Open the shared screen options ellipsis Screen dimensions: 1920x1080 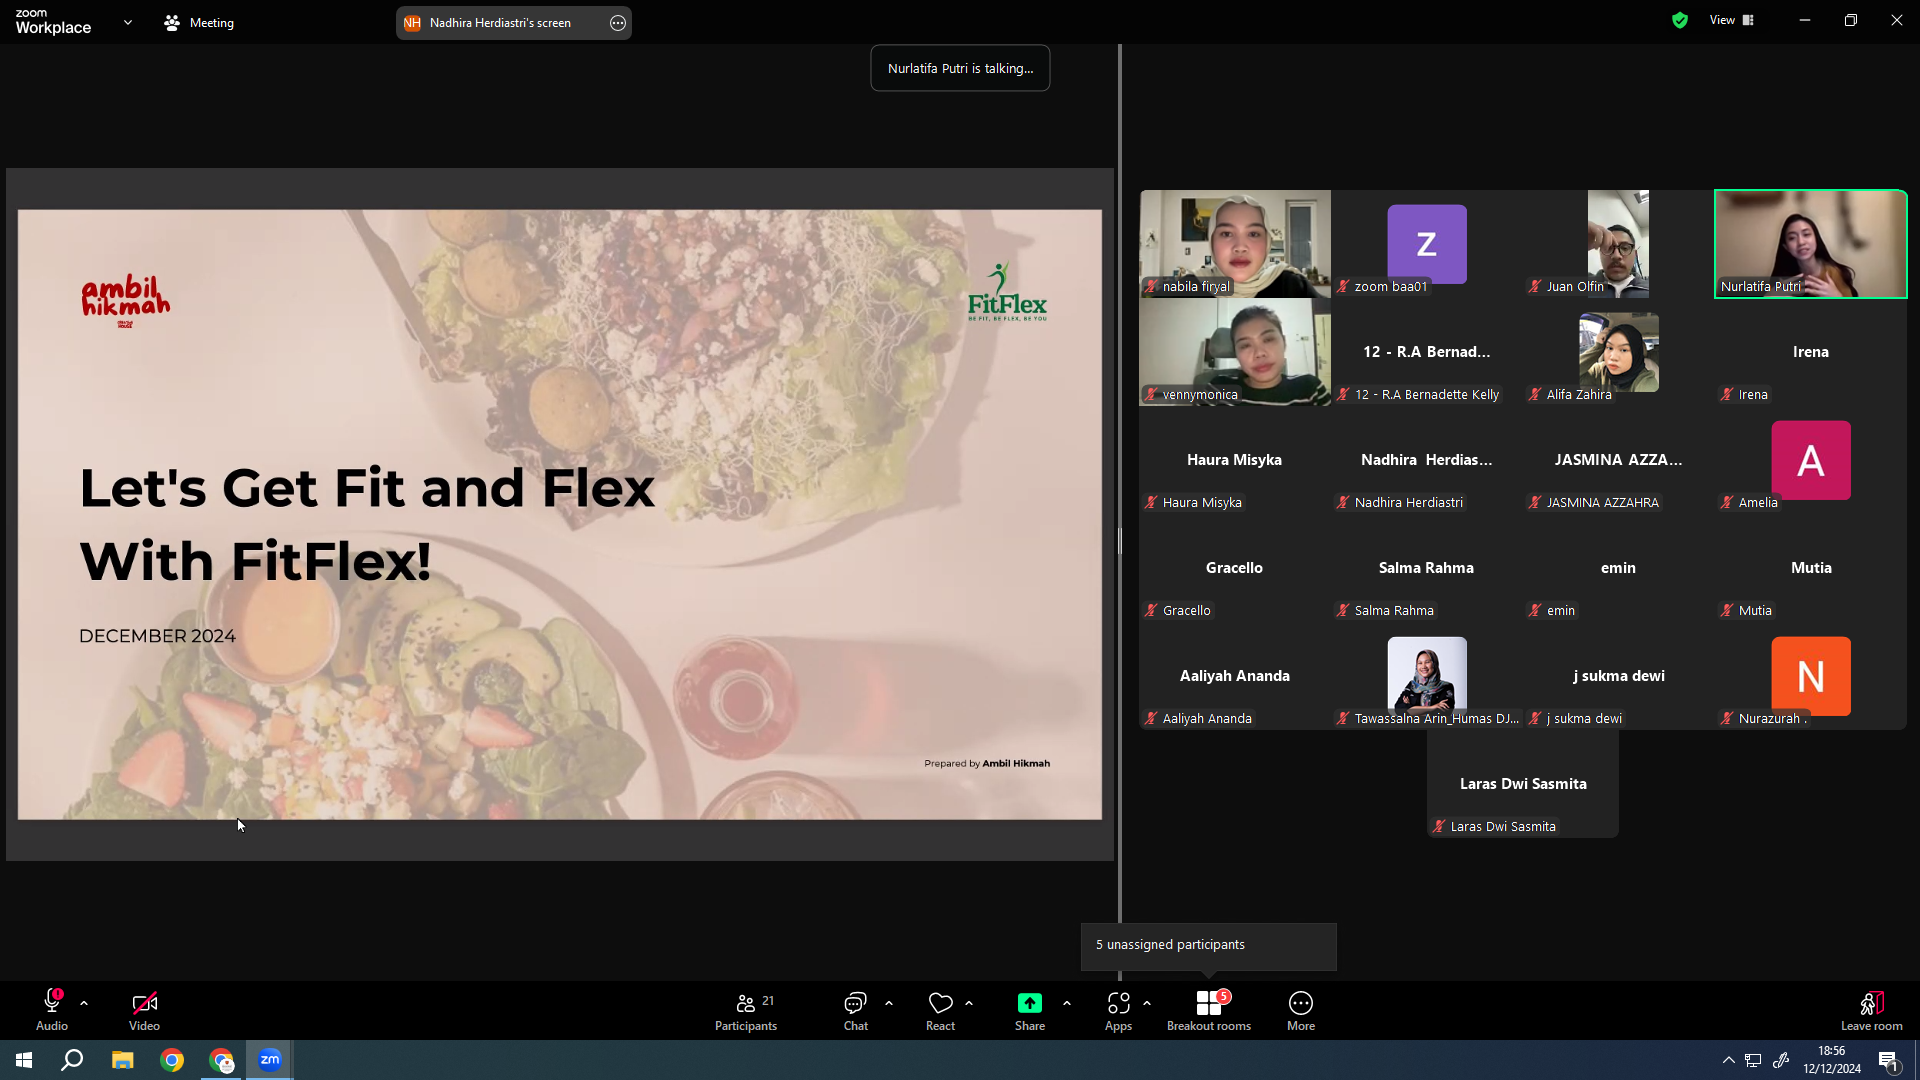click(x=618, y=23)
